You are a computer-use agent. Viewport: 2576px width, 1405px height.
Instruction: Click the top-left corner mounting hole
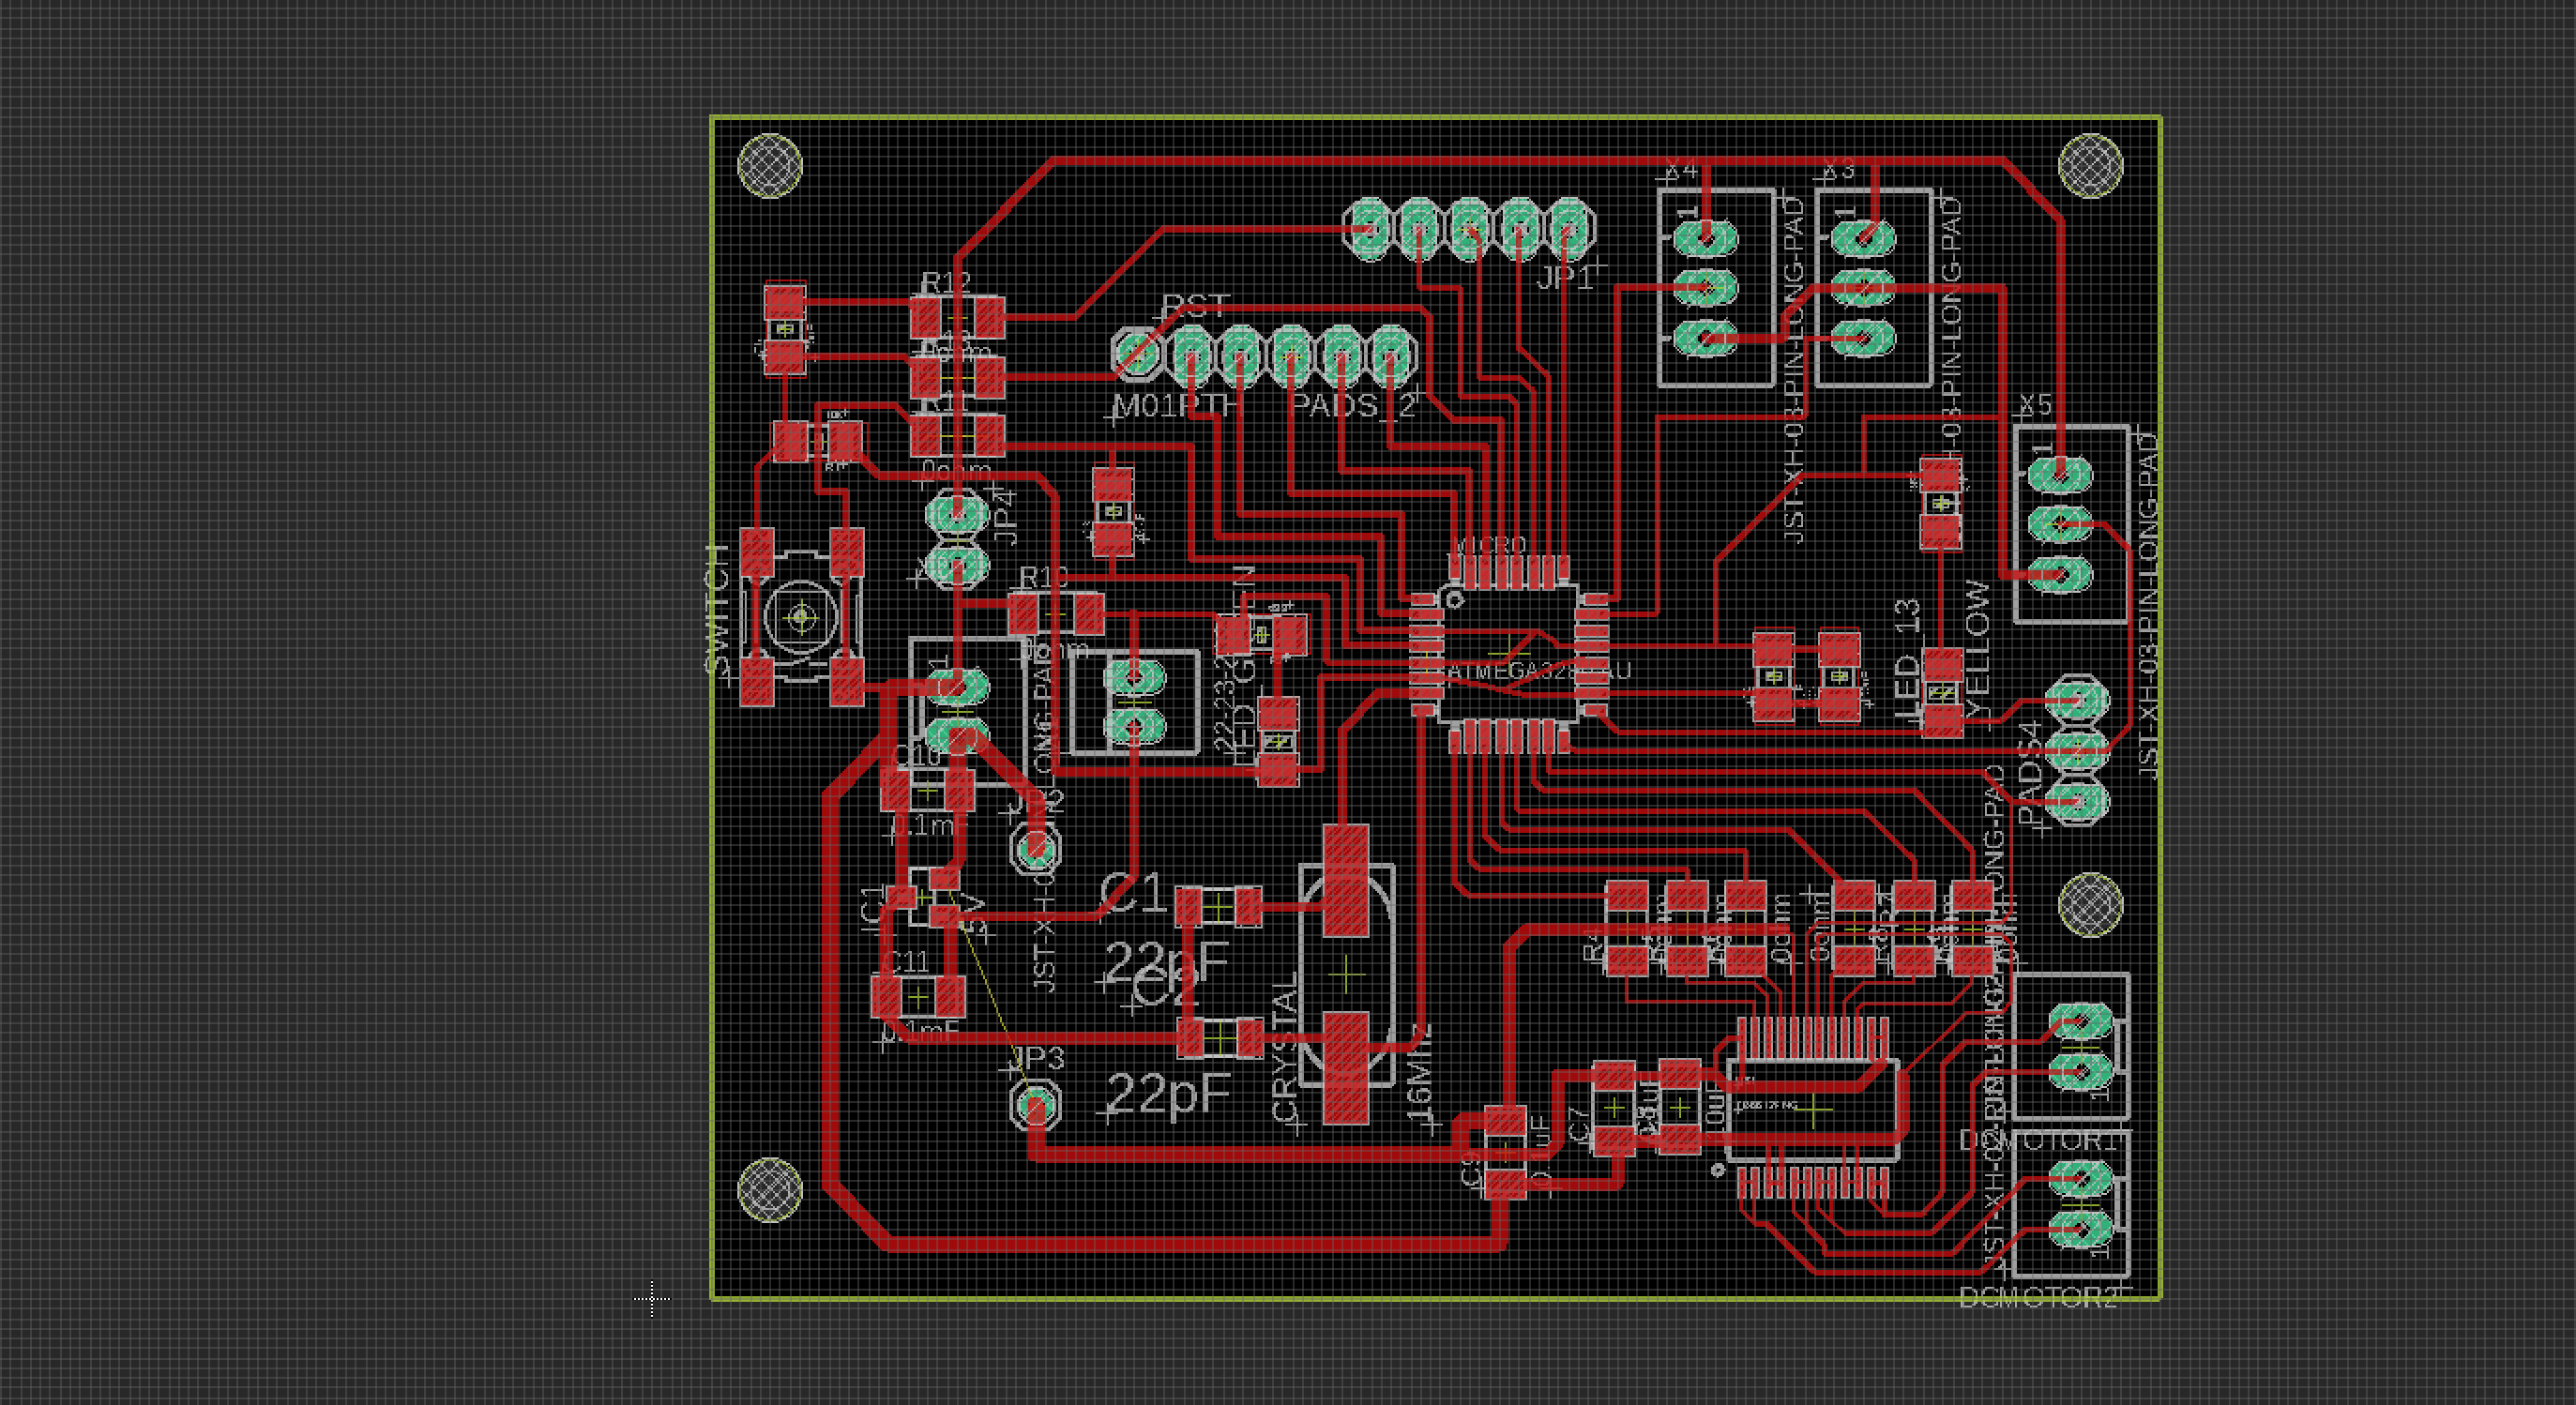click(x=769, y=165)
